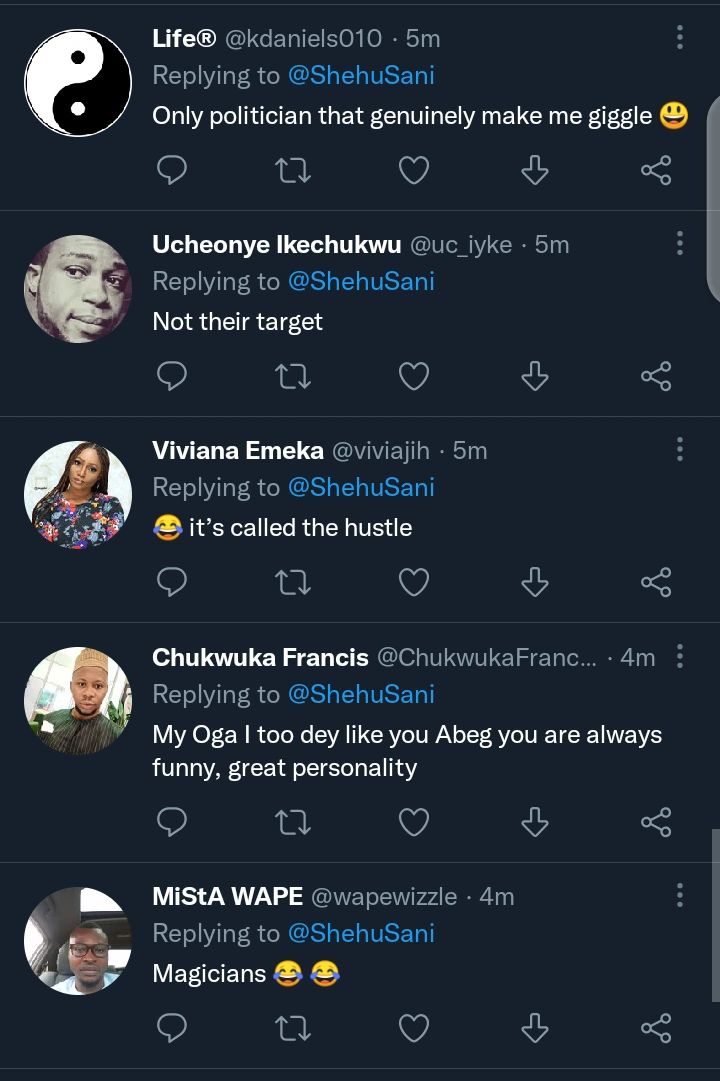720x1081 pixels.
Task: Expand options menu for Chukwuka Francis's tweet
Action: (x=680, y=656)
